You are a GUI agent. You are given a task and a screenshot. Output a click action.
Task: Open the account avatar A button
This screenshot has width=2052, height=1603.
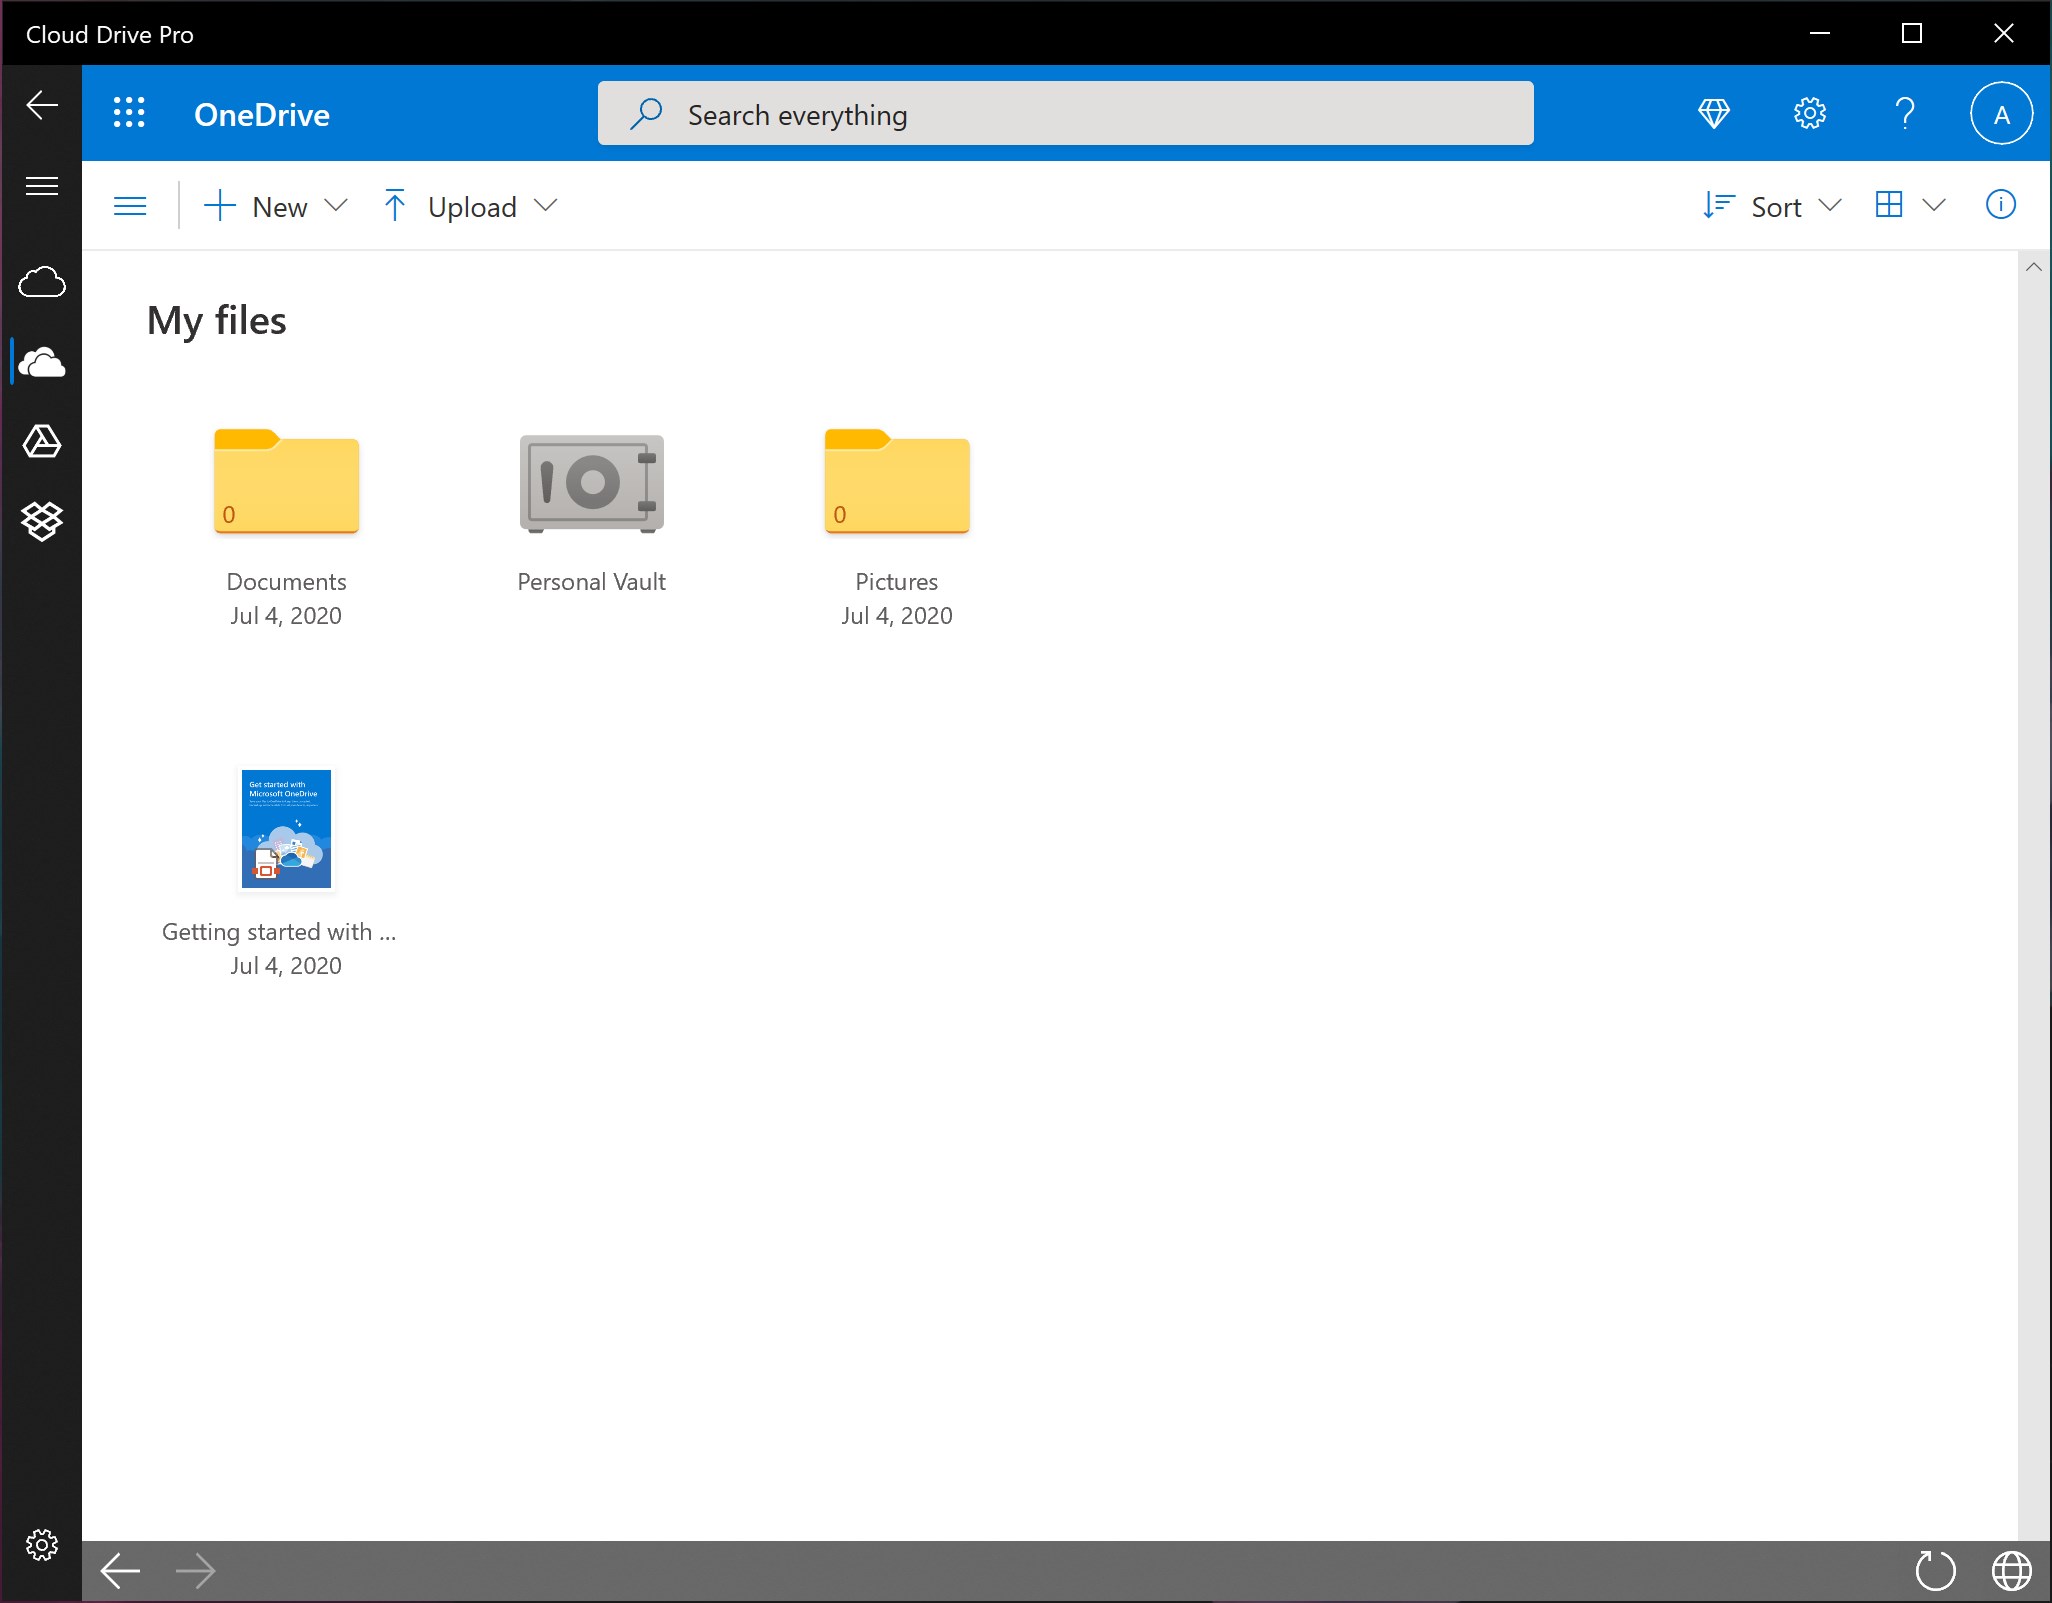point(2001,114)
